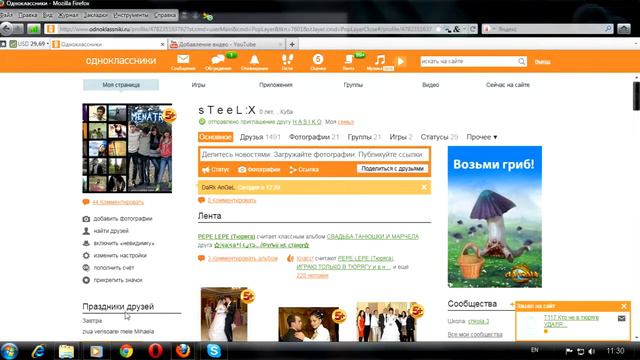Click the Статус megaphone option
The width and height of the screenshot is (640, 360).
point(216,169)
